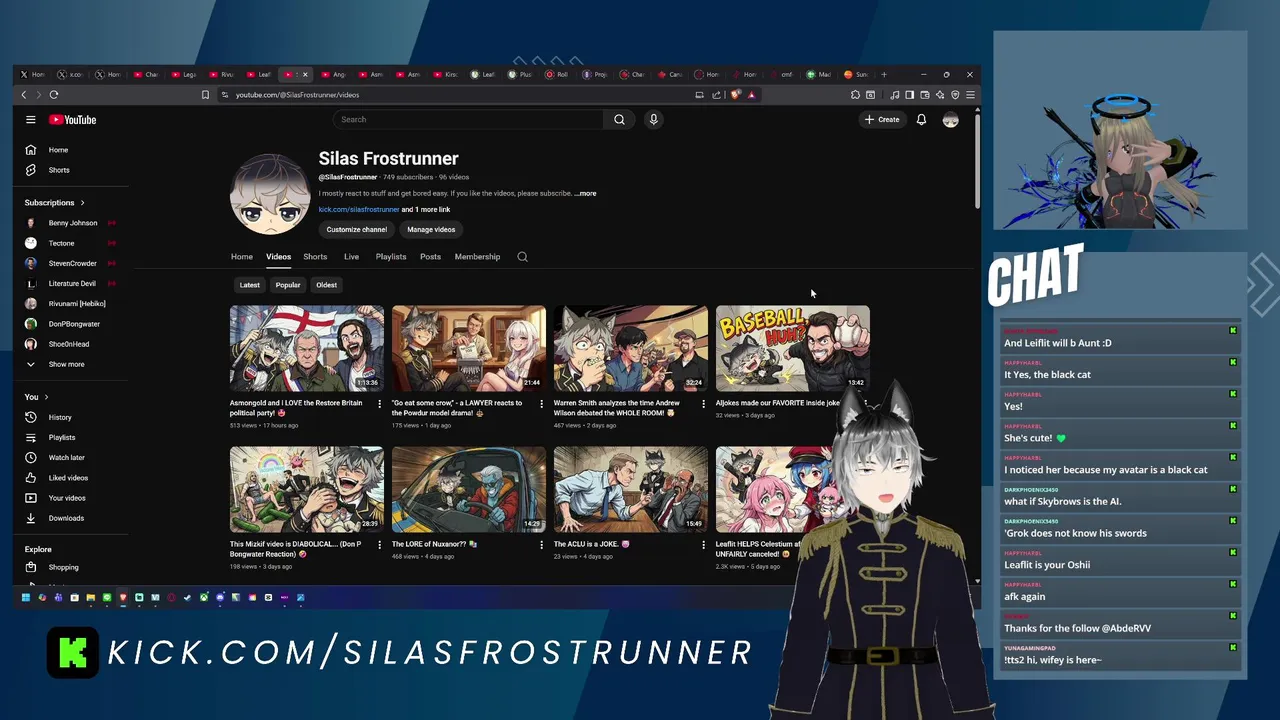Close the active browser tab
This screenshot has height=720, width=1280.
tap(305, 74)
